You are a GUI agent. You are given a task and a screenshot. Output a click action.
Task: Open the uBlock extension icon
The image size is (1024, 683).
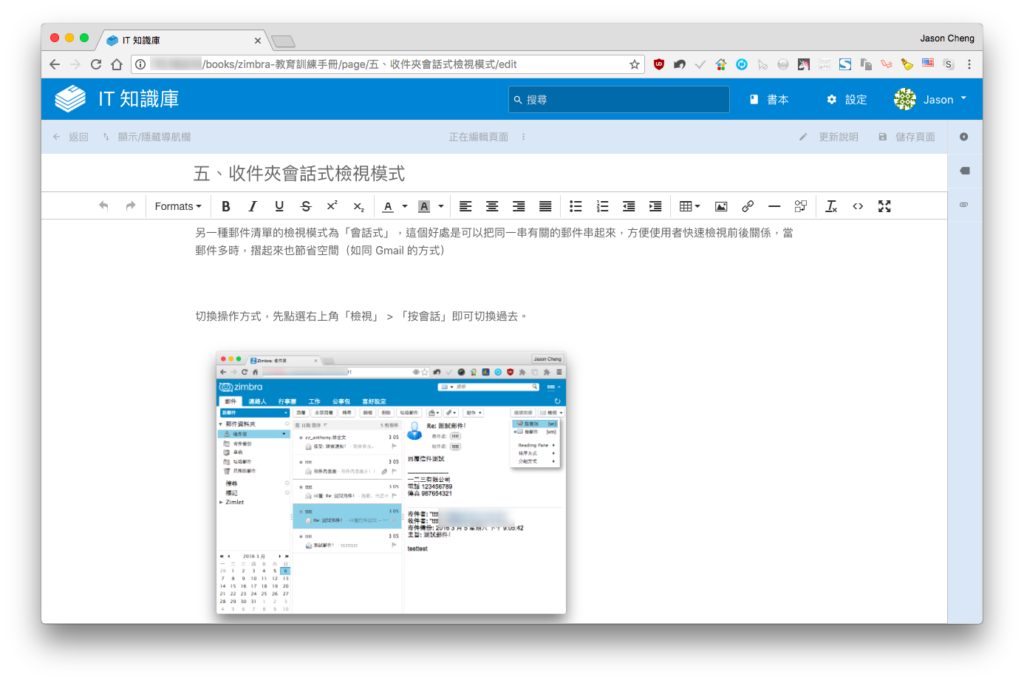pos(658,64)
